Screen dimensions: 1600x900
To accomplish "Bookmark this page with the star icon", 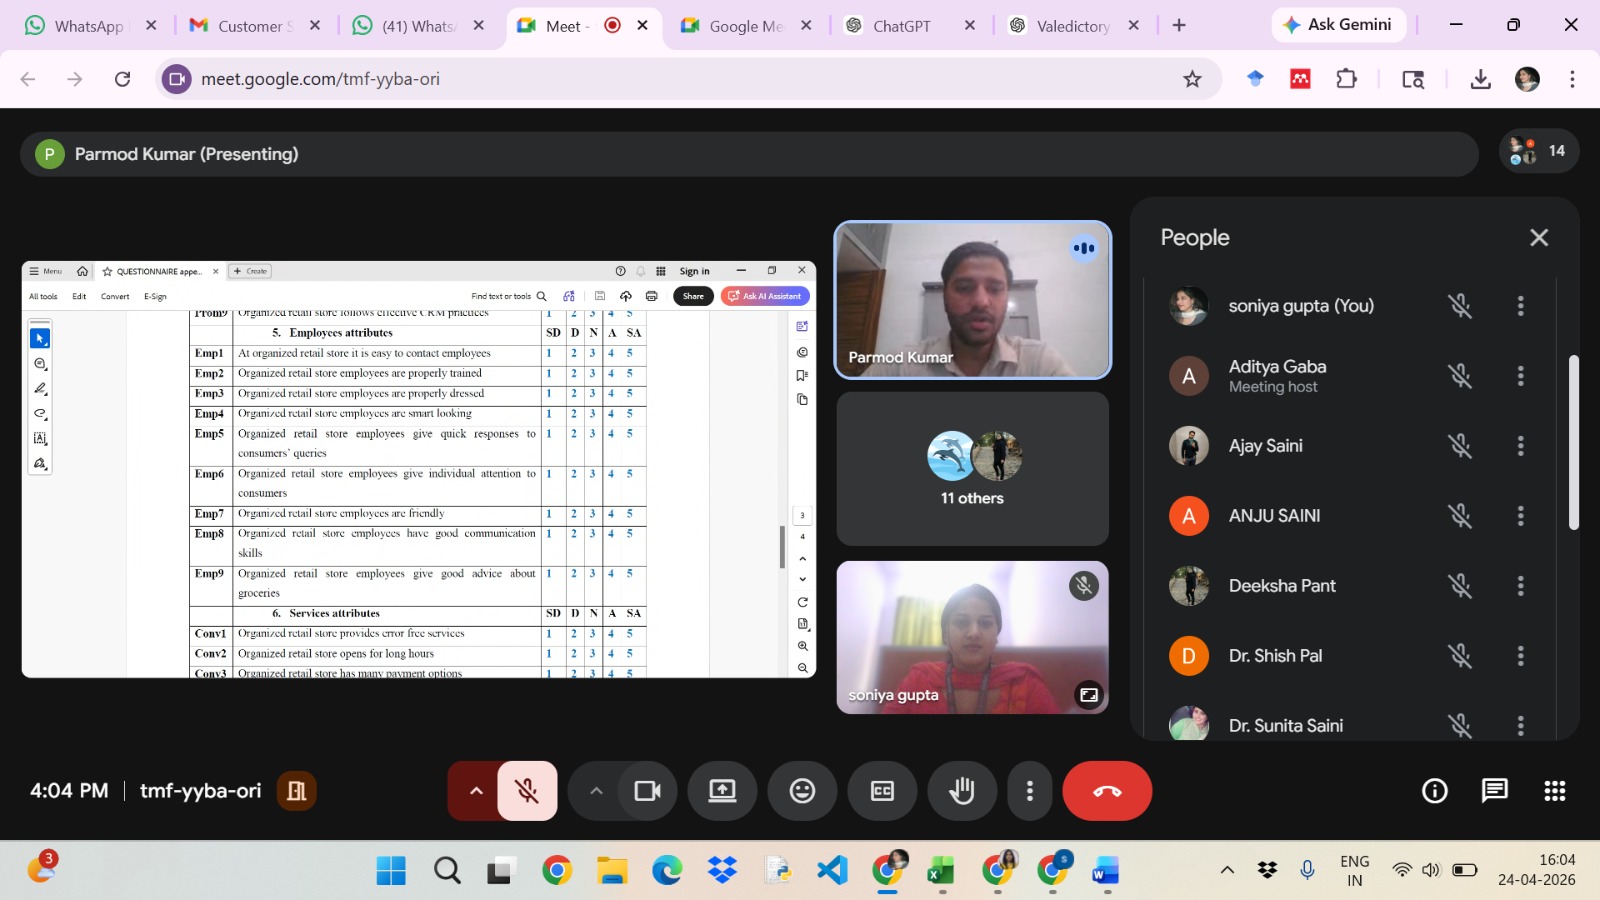I will [x=1192, y=79].
